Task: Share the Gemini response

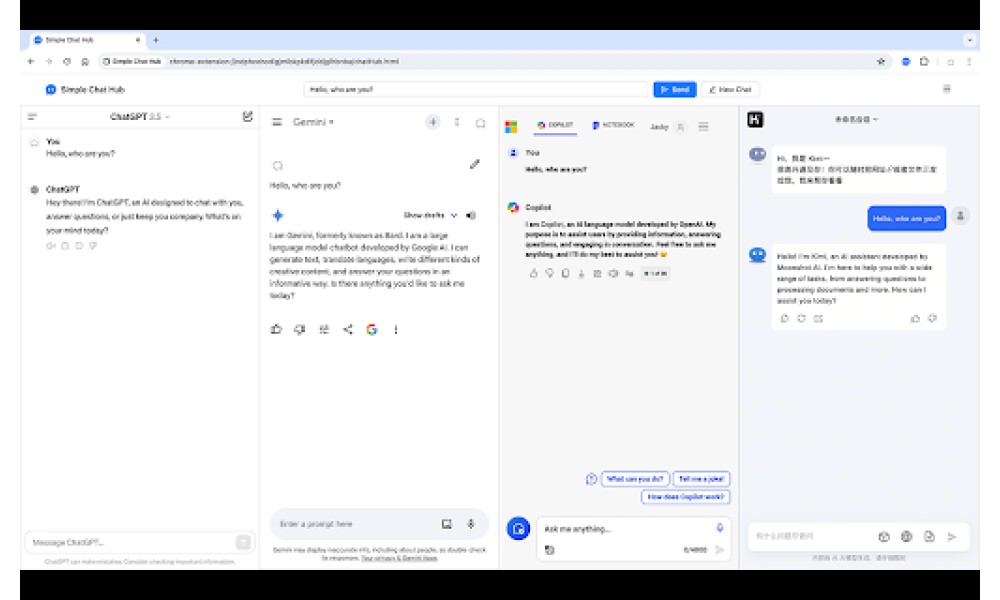Action: [x=348, y=329]
